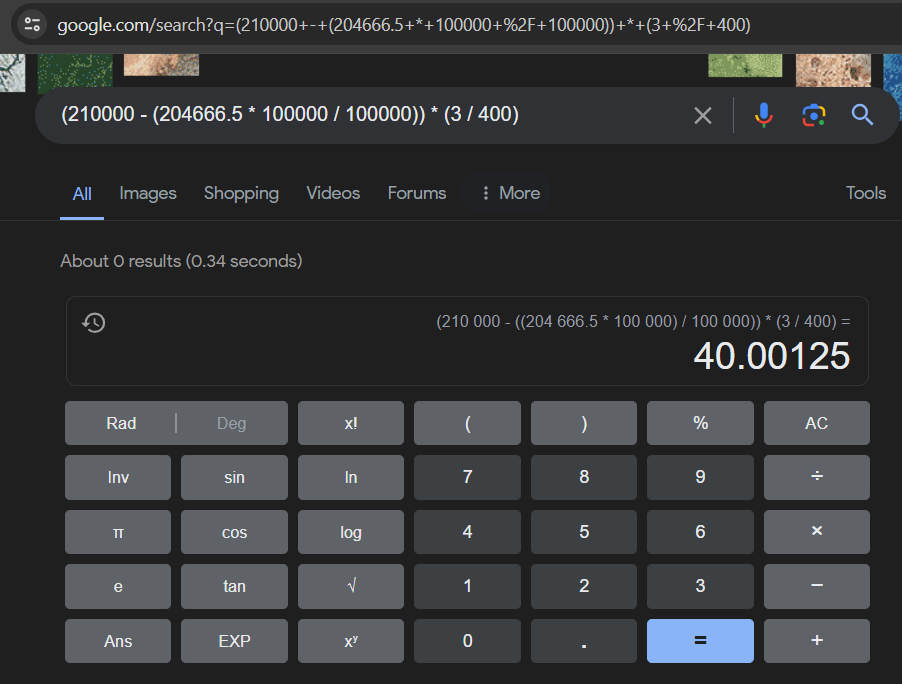Insert the π constant
The image size is (902, 684).
[118, 532]
